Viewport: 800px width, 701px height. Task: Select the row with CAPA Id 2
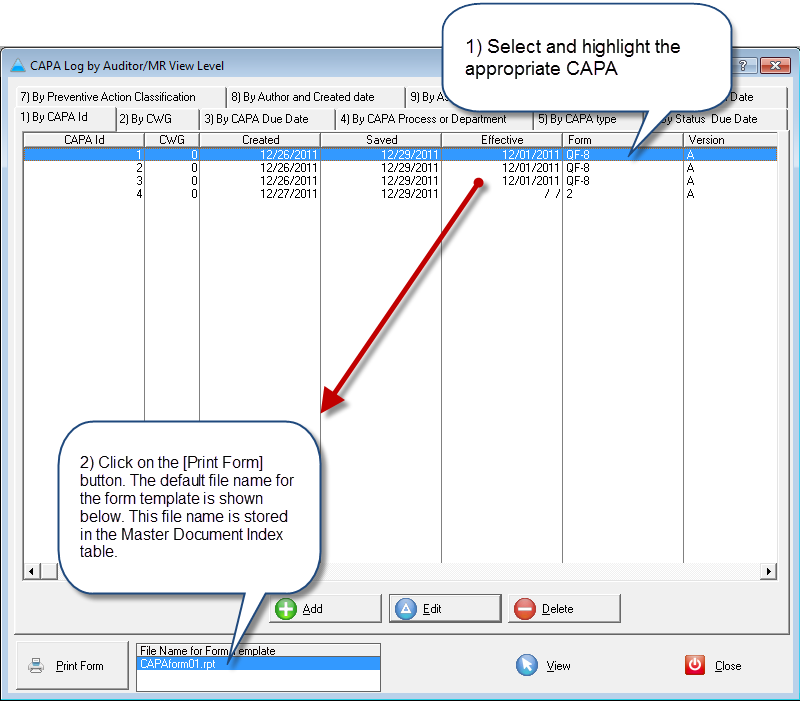(300, 168)
